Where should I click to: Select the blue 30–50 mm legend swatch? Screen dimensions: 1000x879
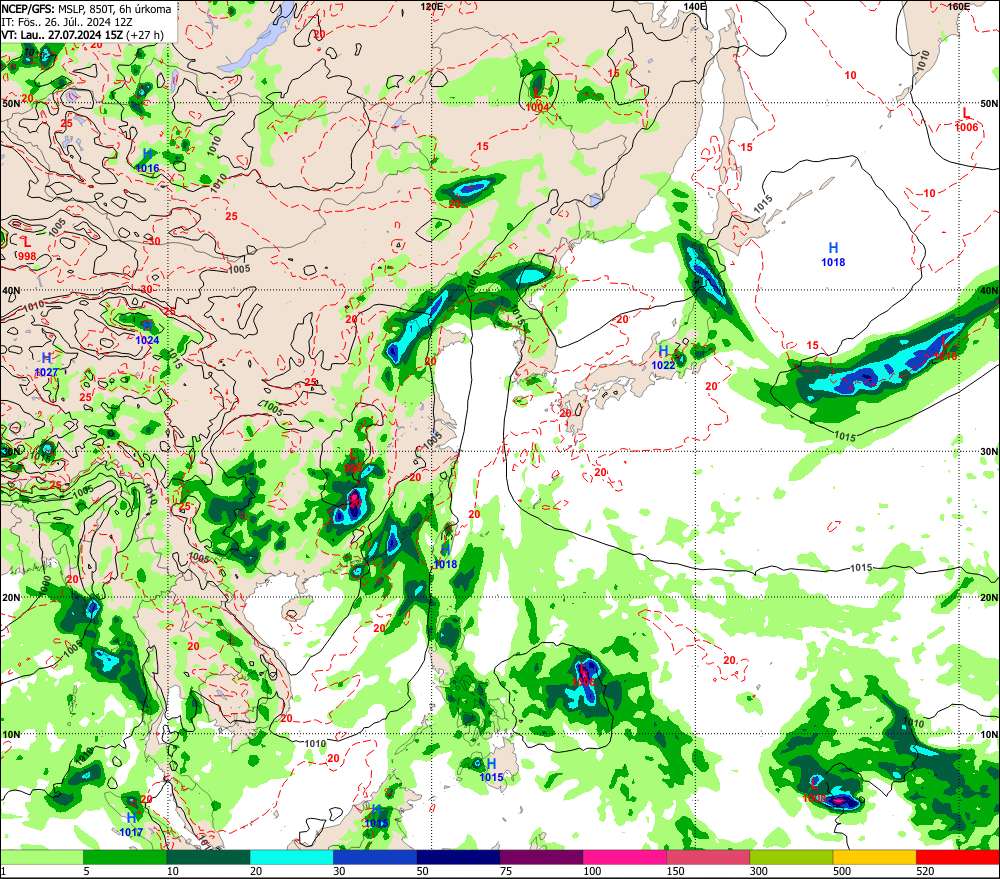(x=375, y=857)
